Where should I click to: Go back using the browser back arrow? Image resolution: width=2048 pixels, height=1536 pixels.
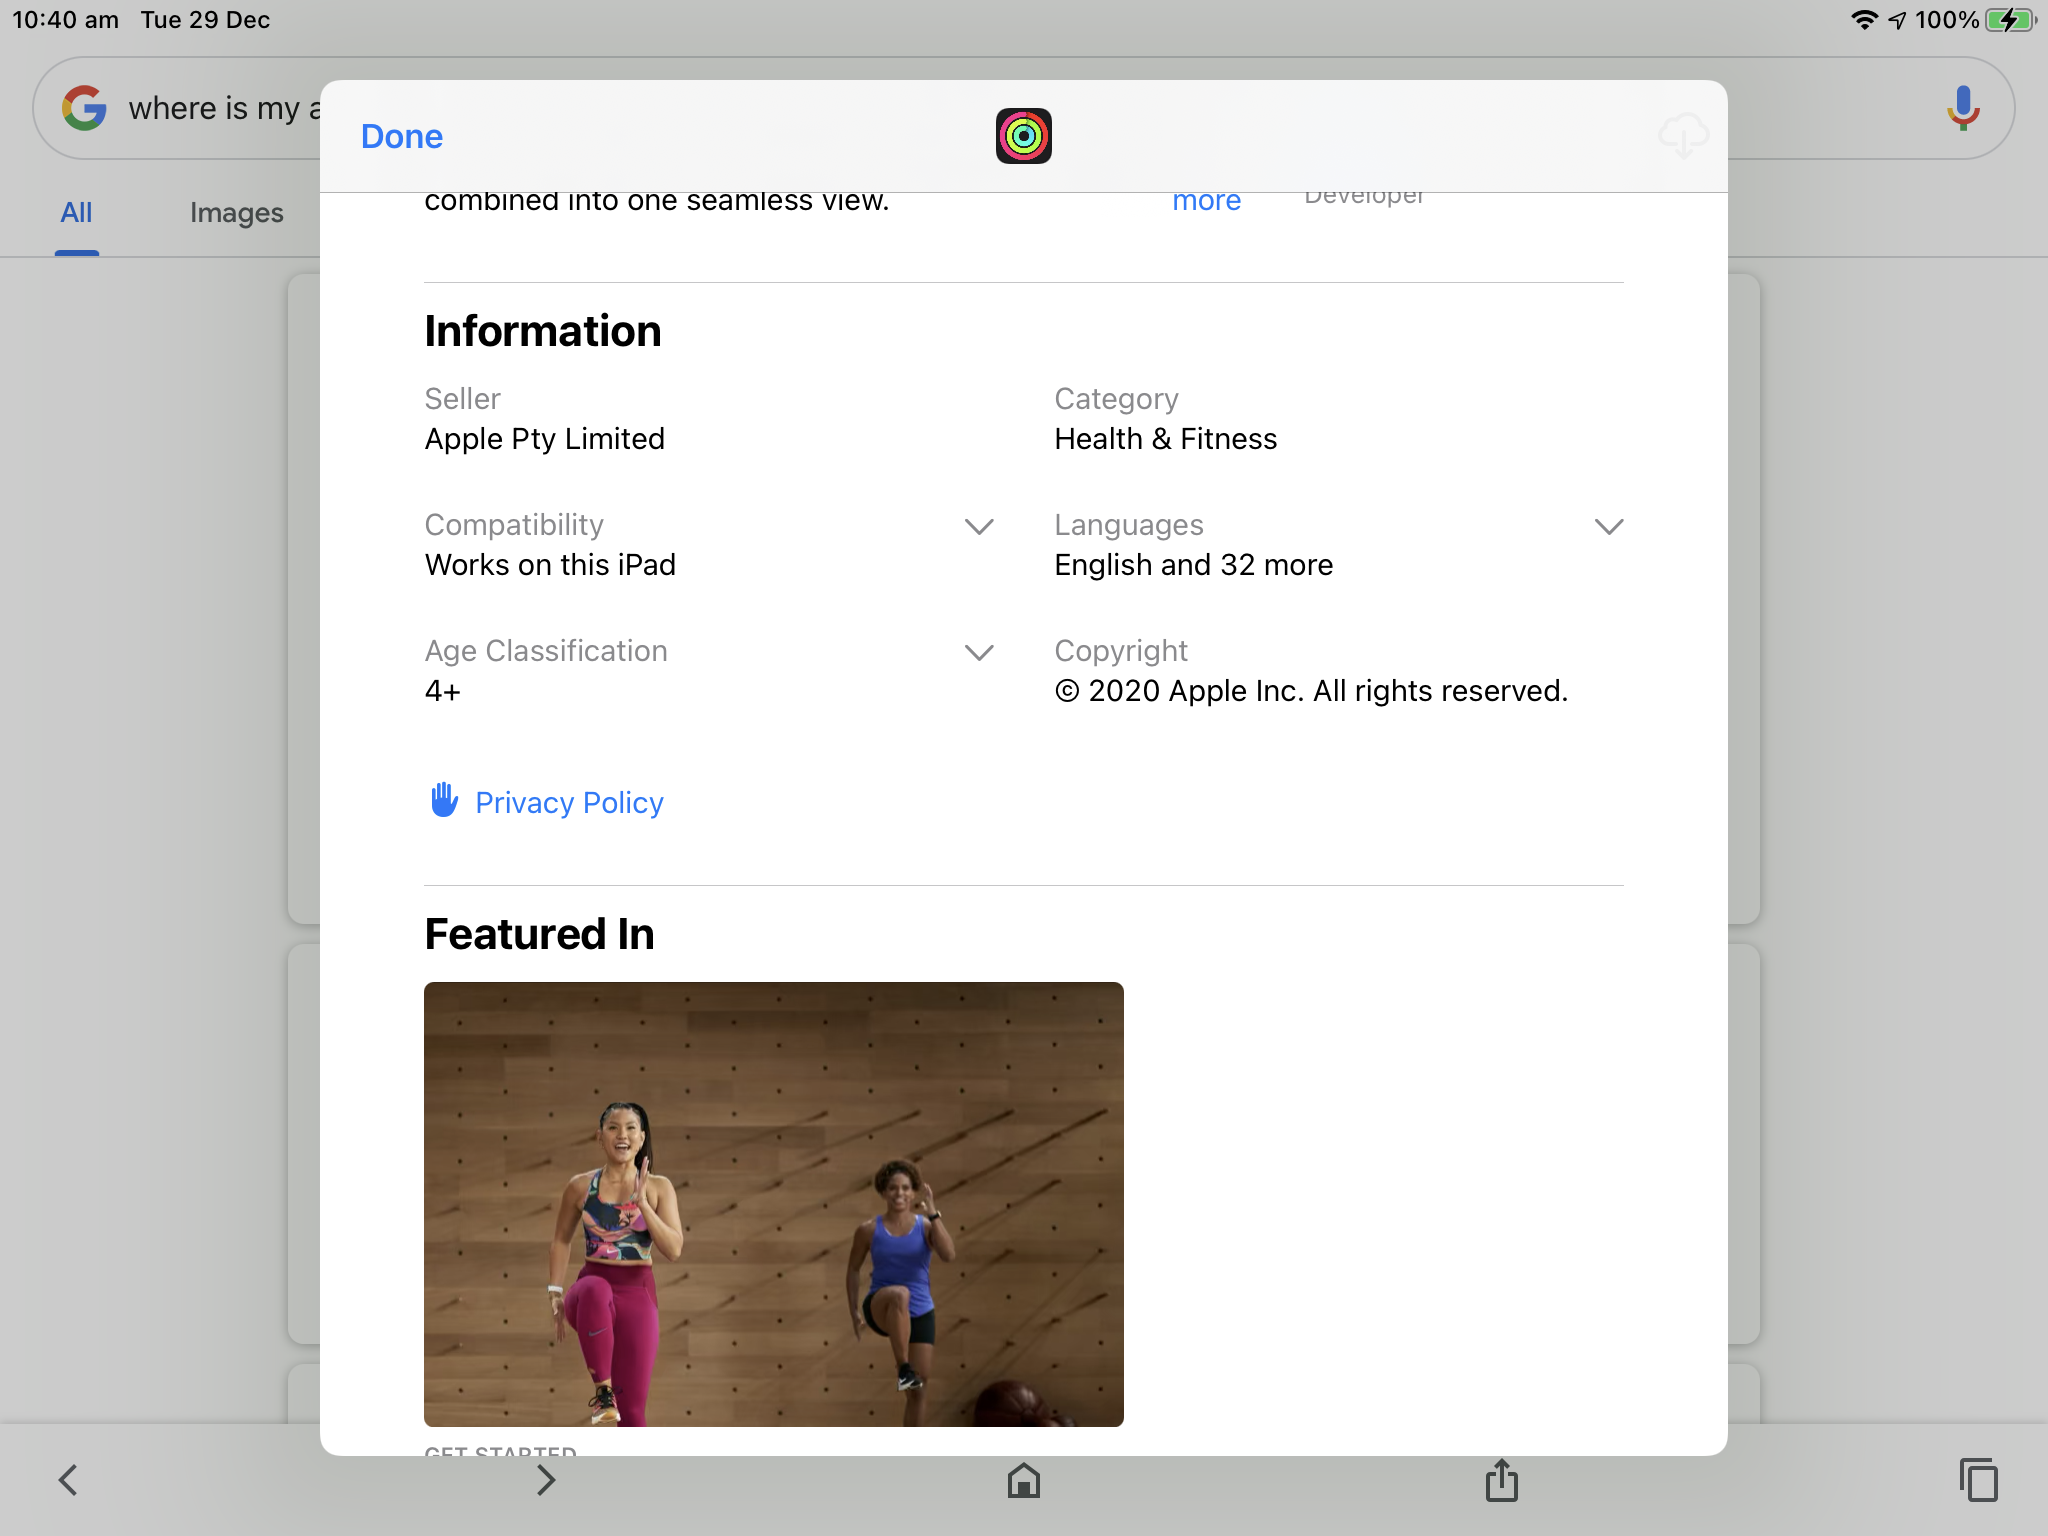coord(68,1480)
